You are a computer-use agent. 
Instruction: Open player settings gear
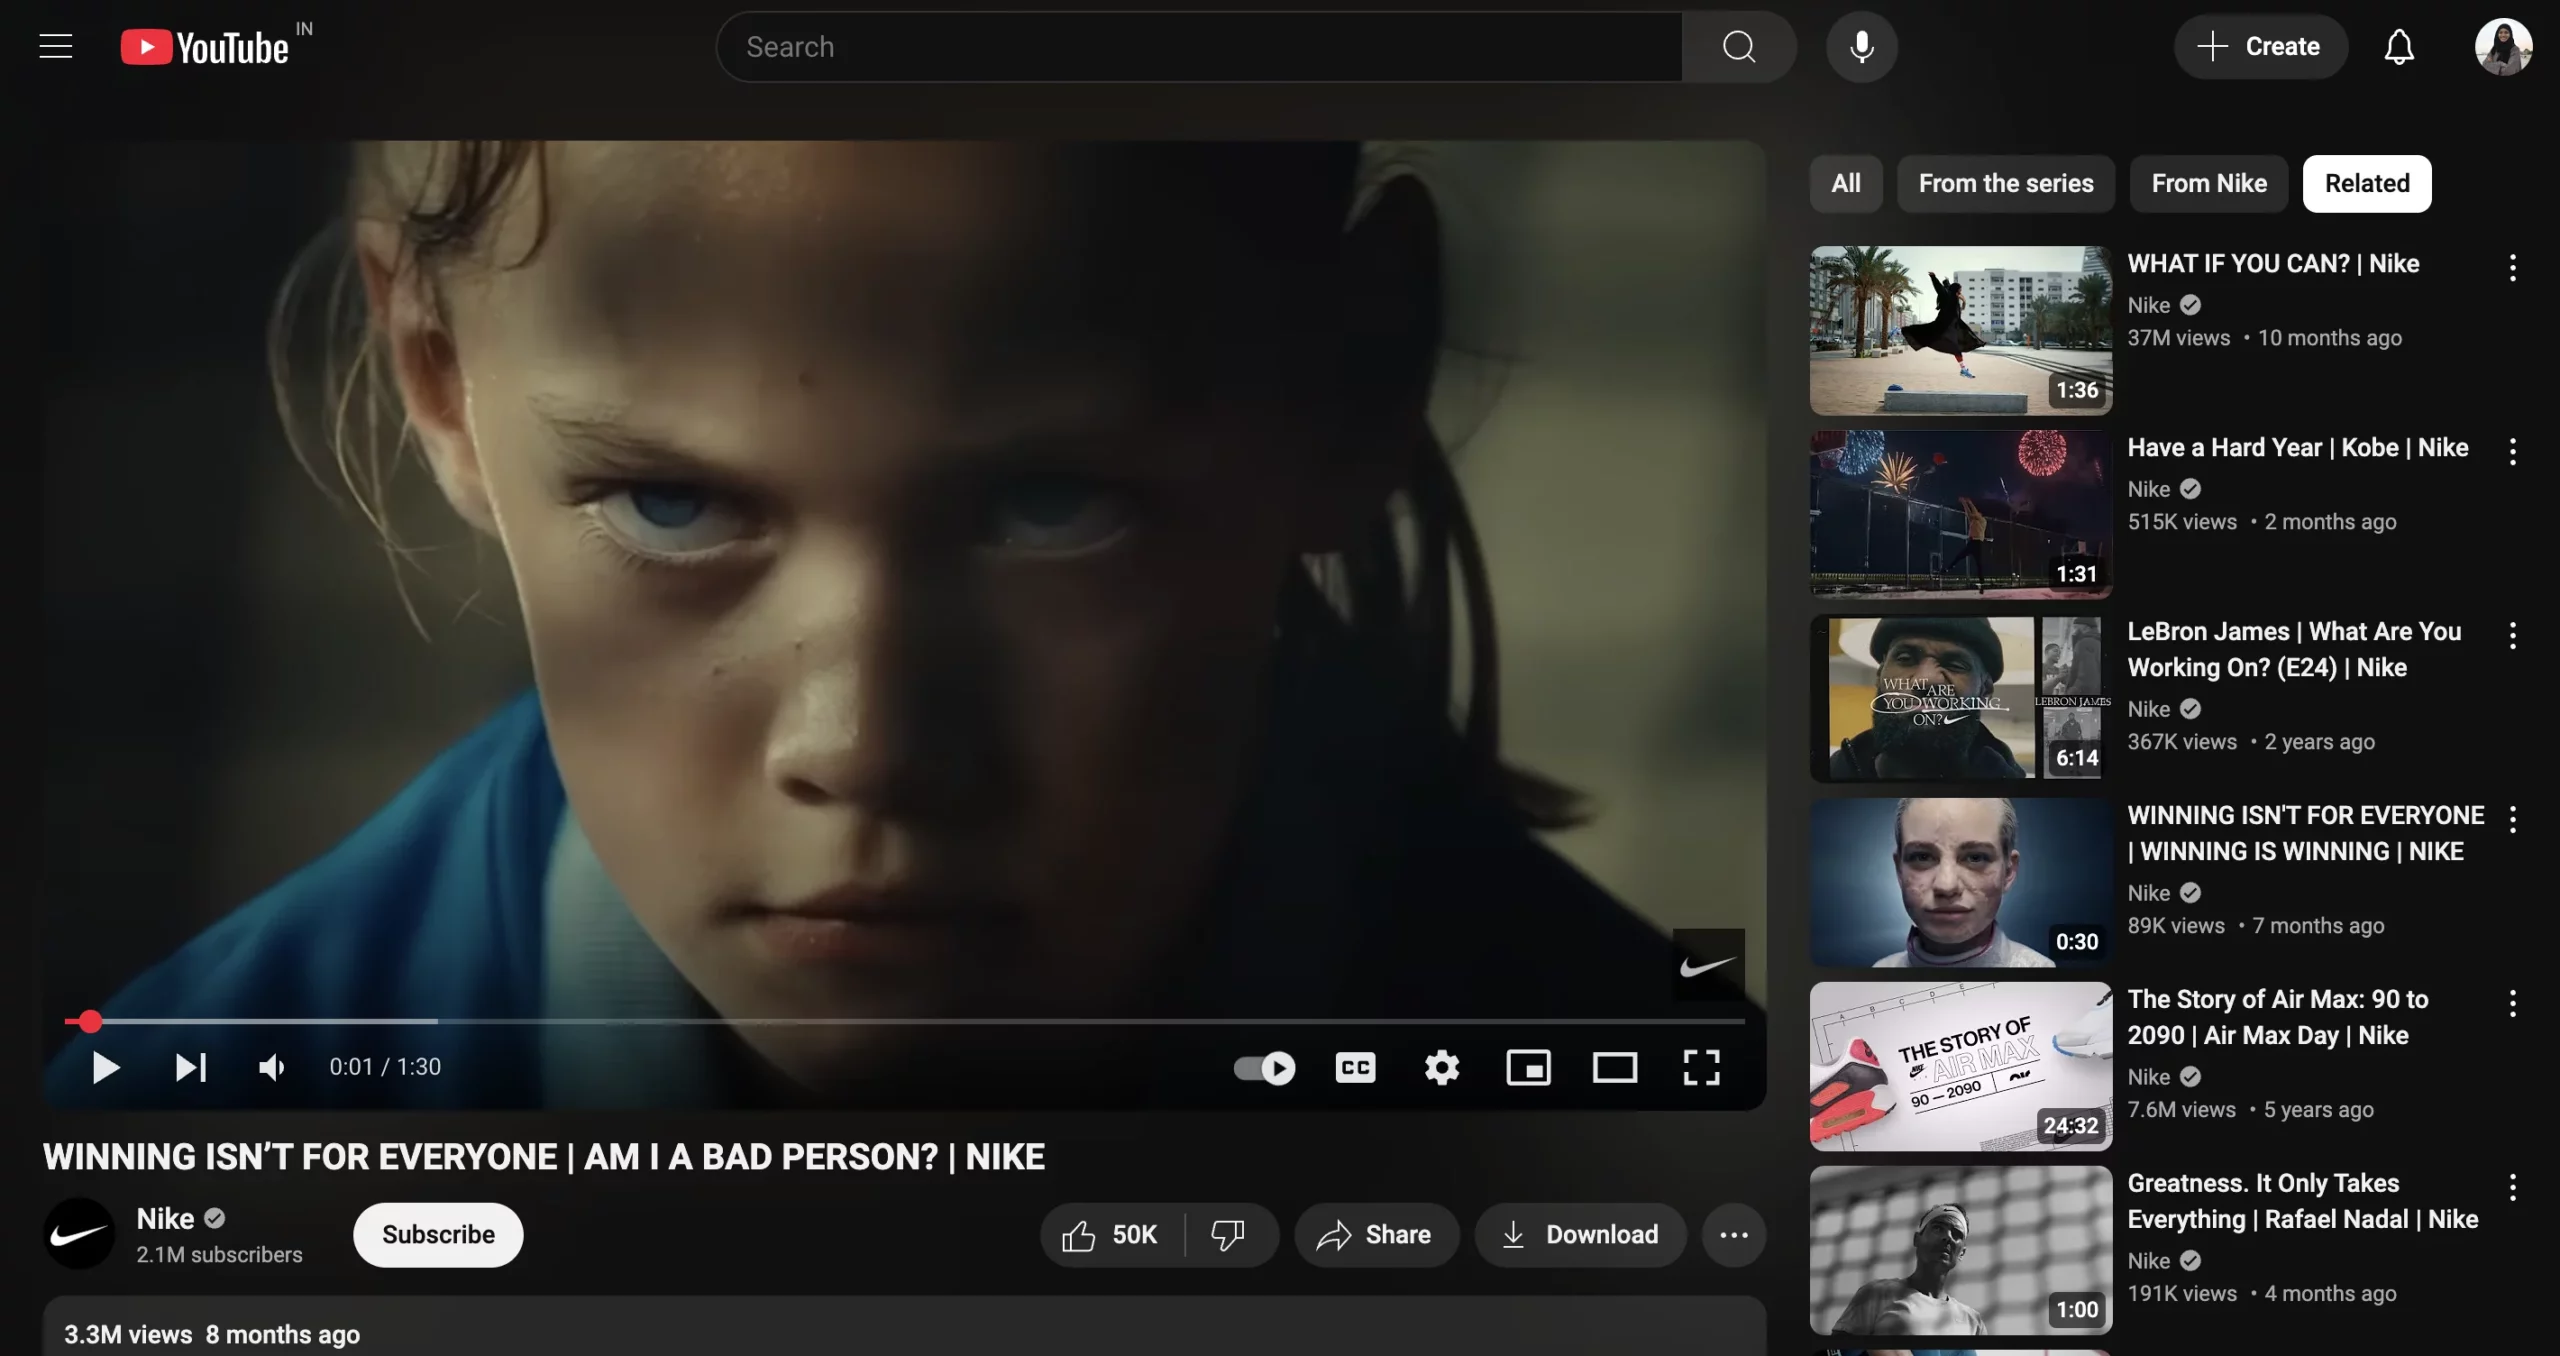tap(1442, 1068)
